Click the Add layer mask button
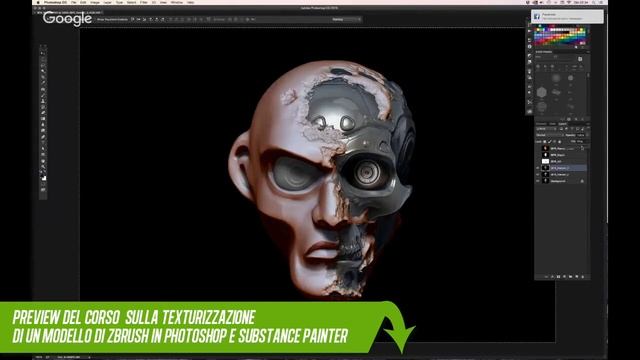The height and width of the screenshot is (360, 640). tap(558, 277)
